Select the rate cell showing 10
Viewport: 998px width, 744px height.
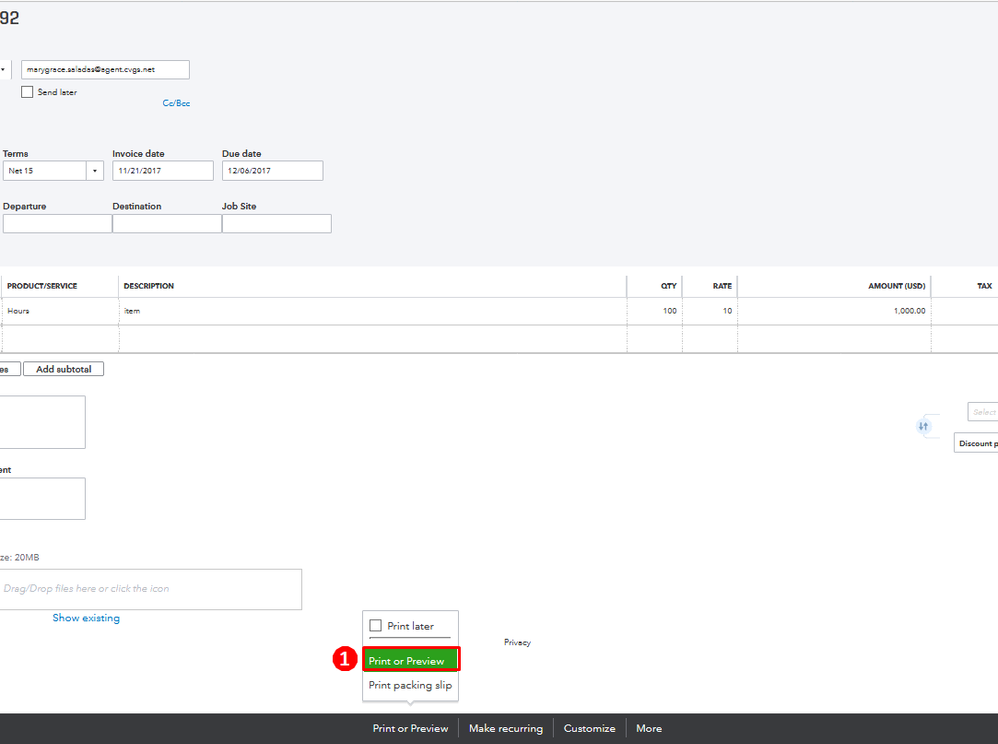coord(710,311)
